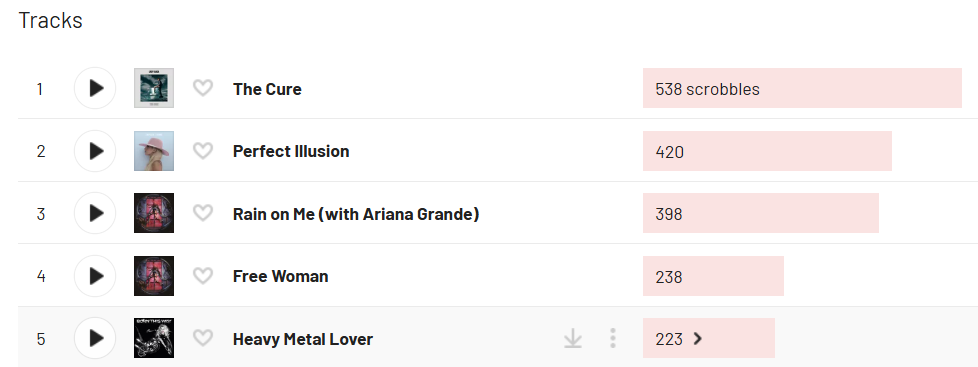The image size is (978, 367).
Task: Play Rain on Me track
Action: [95, 213]
